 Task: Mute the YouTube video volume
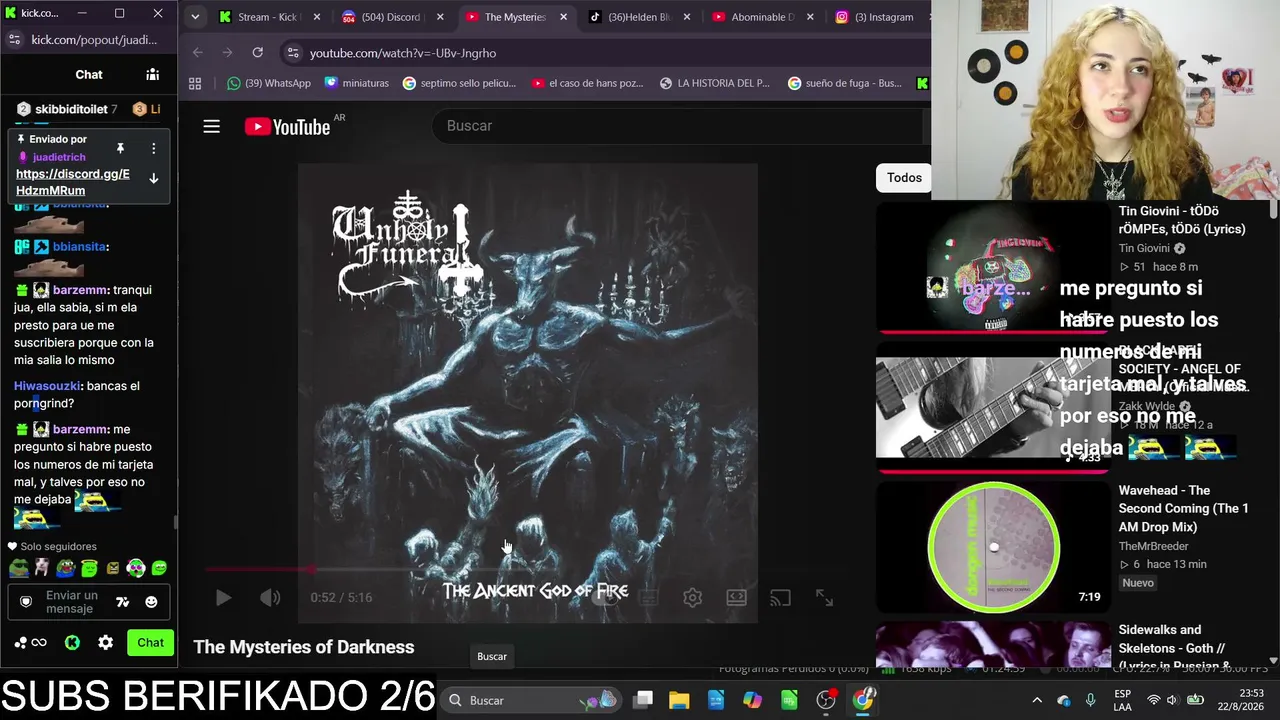coord(270,597)
